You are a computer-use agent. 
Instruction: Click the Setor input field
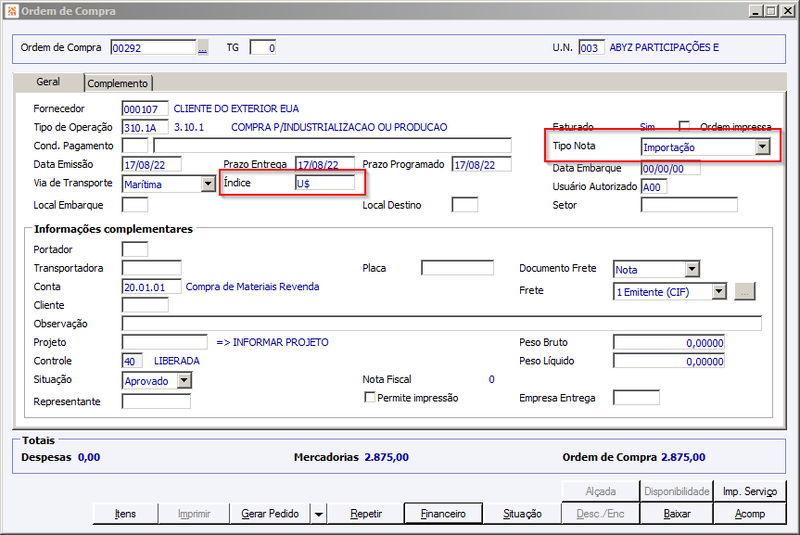689,205
